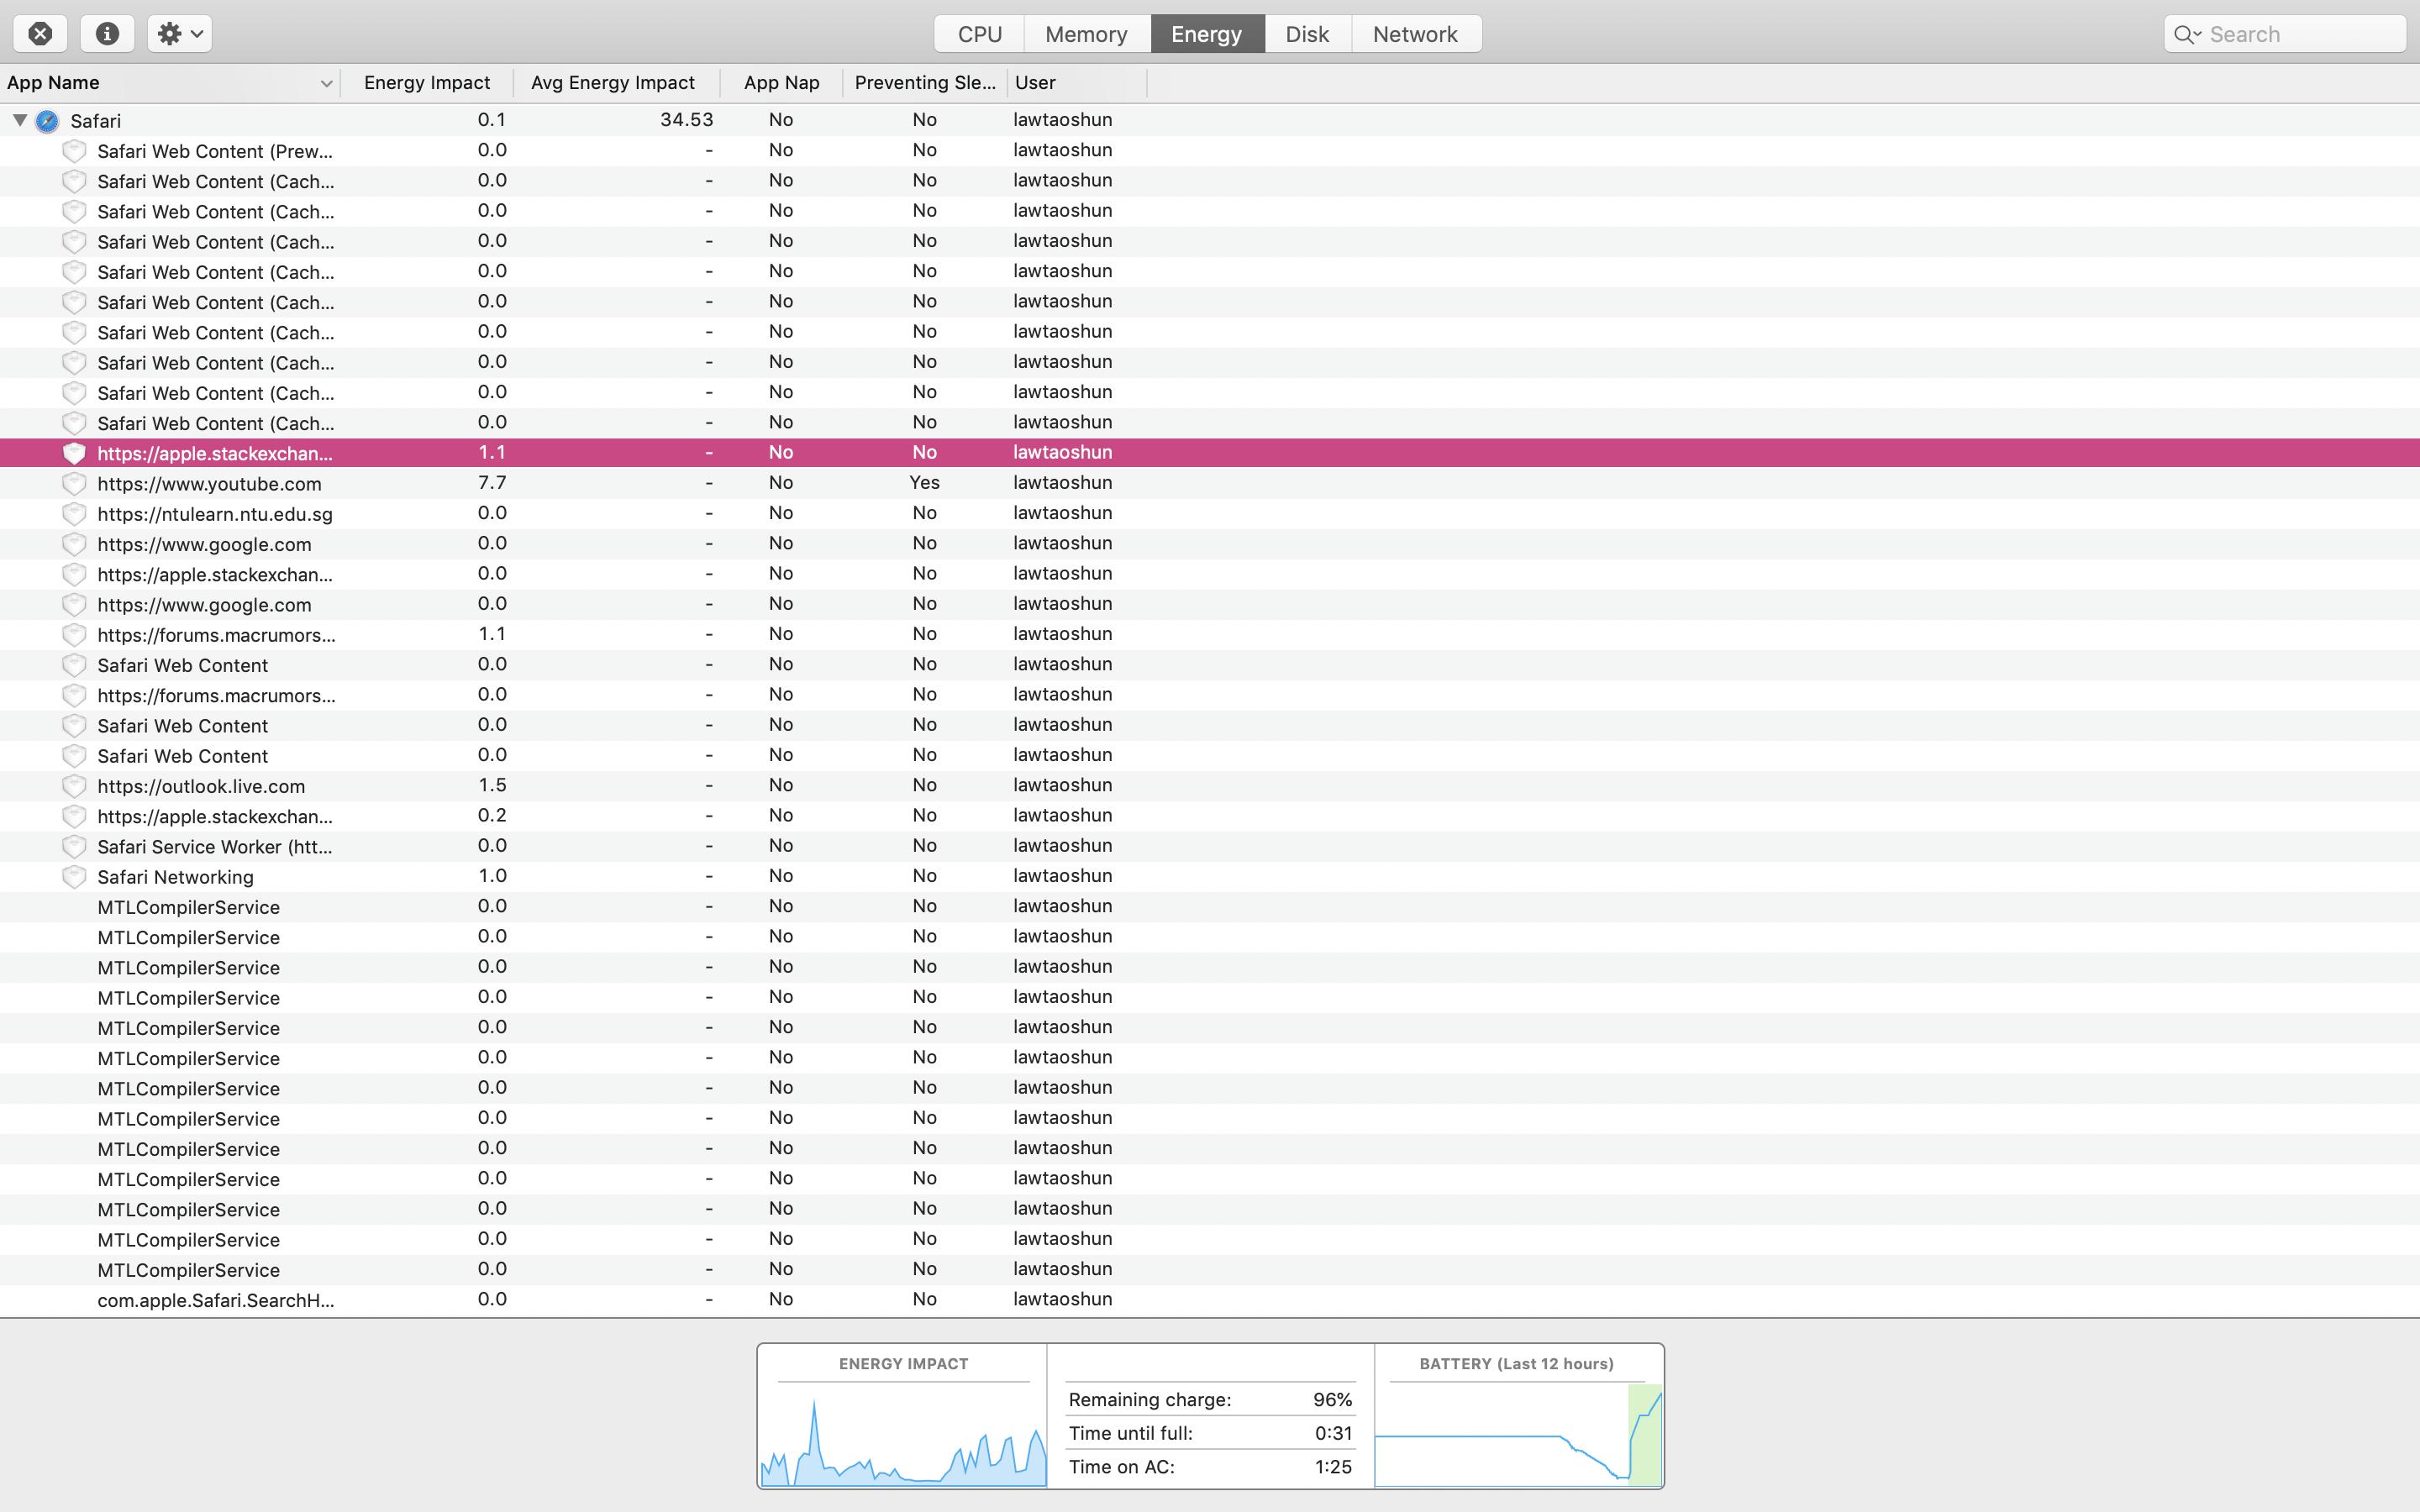Toggle App Name column sort chevron
2420x1512 pixels.
click(326, 84)
